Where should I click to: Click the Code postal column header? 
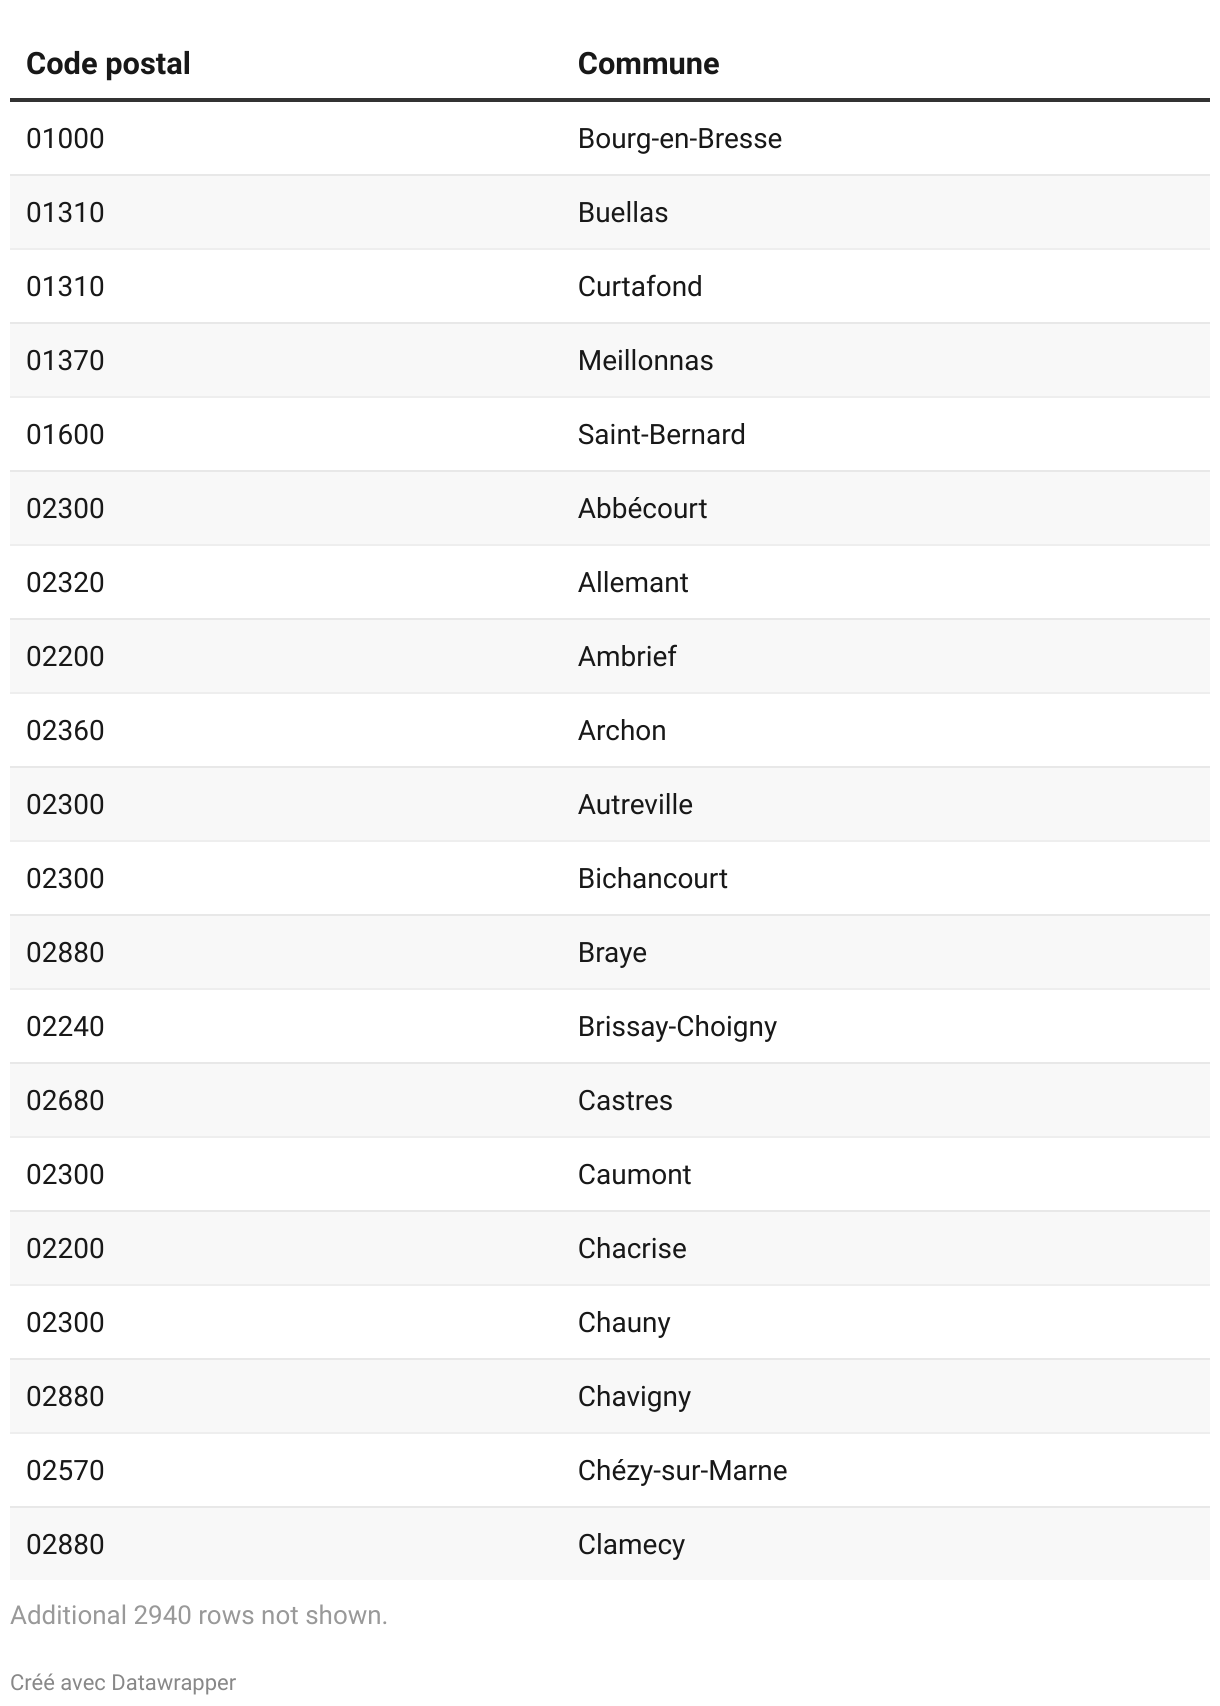(x=108, y=64)
